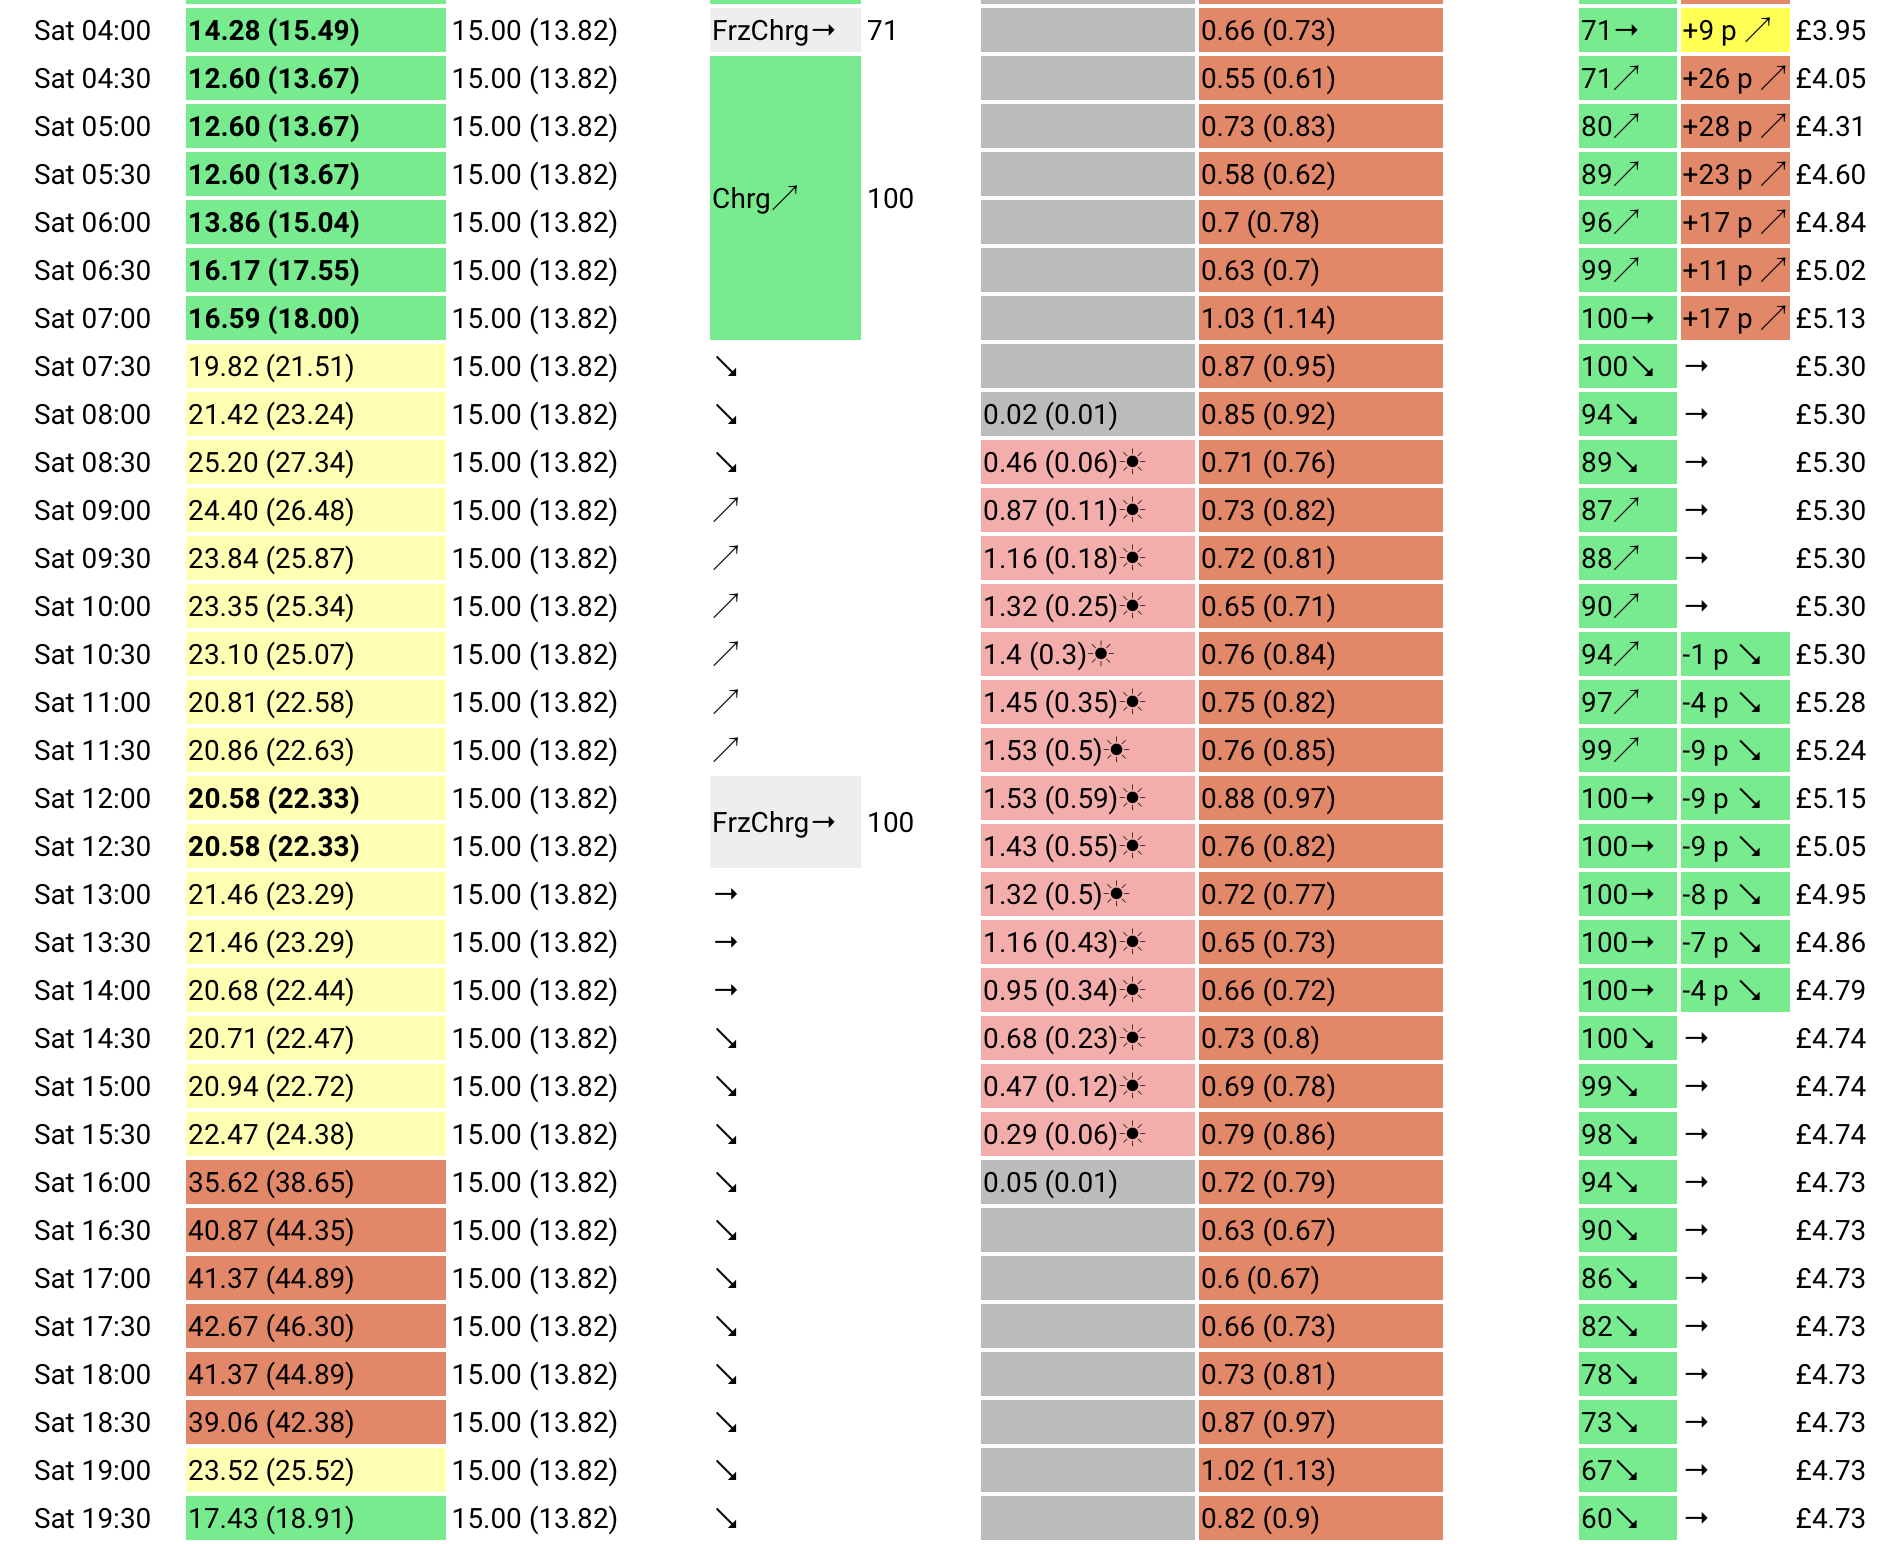Click the total cost £5.13
Image resolution: width=1898 pixels, height=1544 pixels.
[x=1830, y=318]
